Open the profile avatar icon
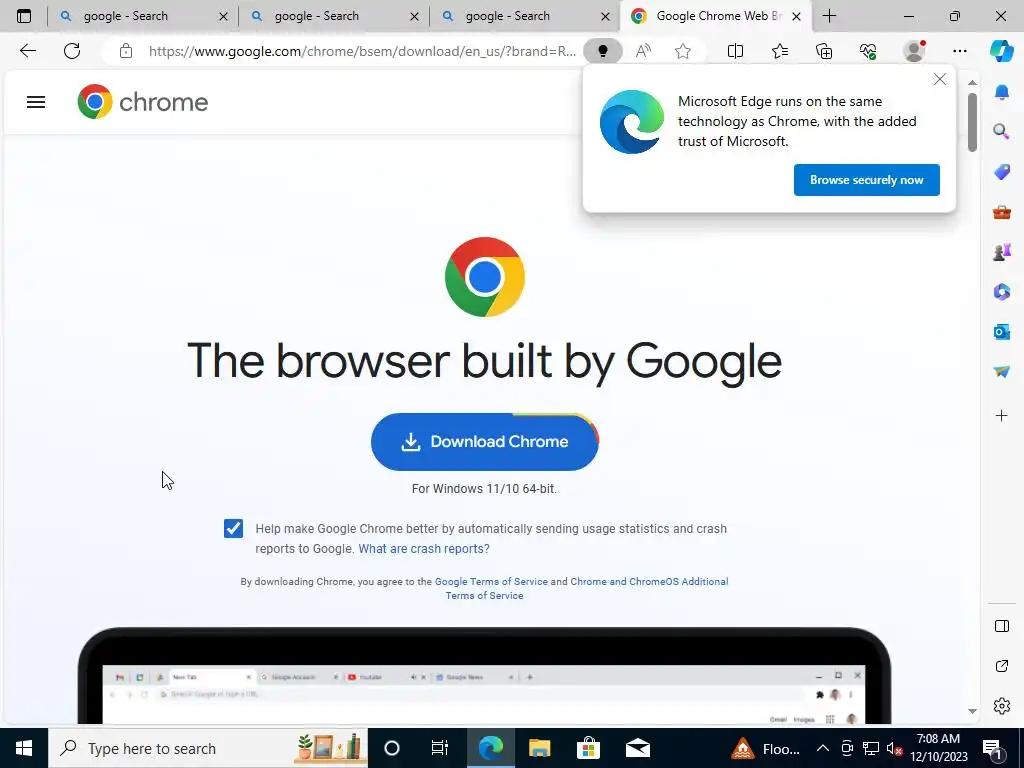1024x768 pixels. pos(914,51)
